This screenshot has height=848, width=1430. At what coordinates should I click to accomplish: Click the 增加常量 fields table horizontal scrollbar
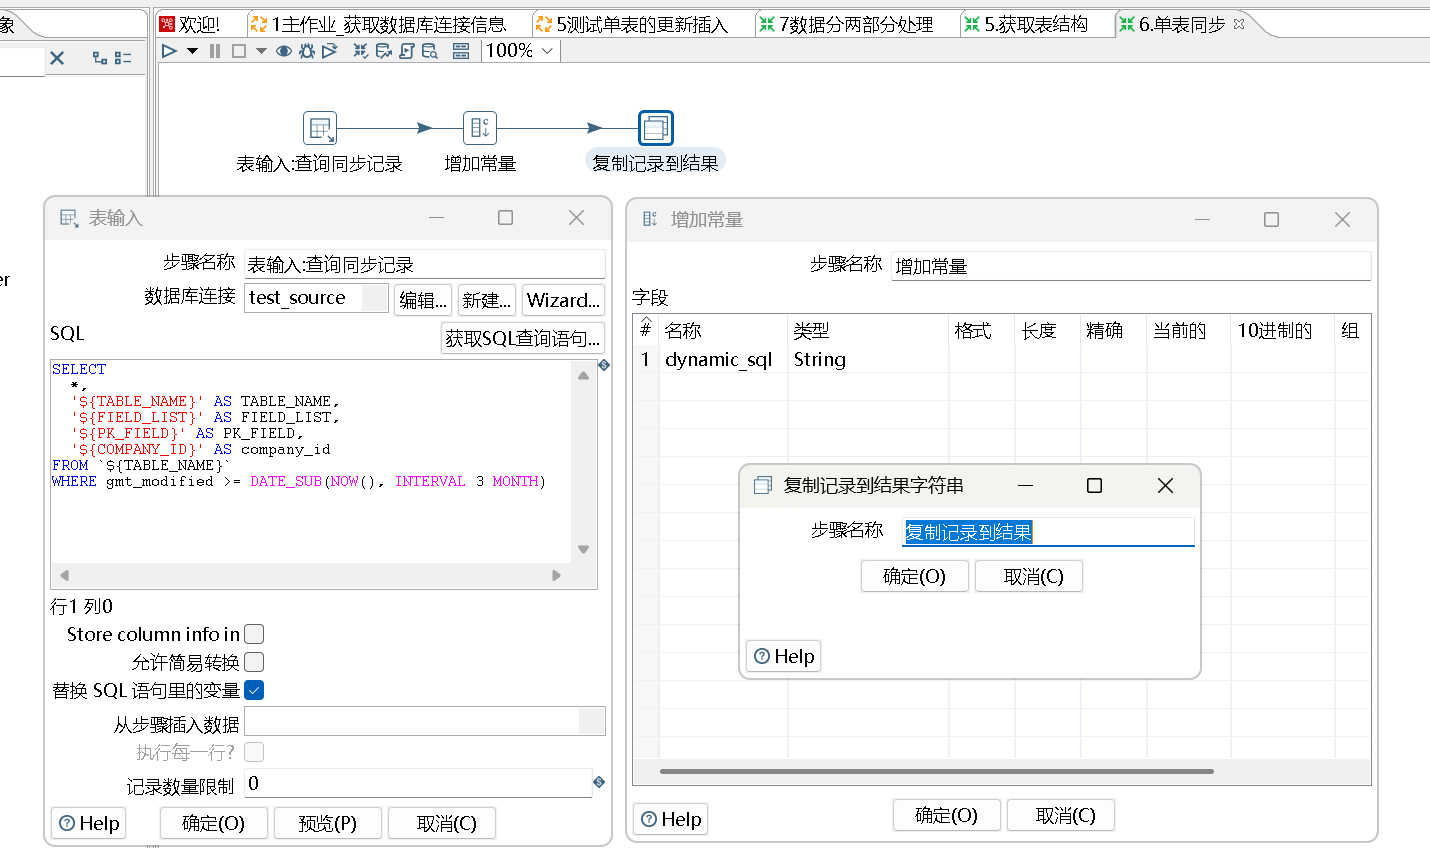pyautogui.click(x=937, y=771)
